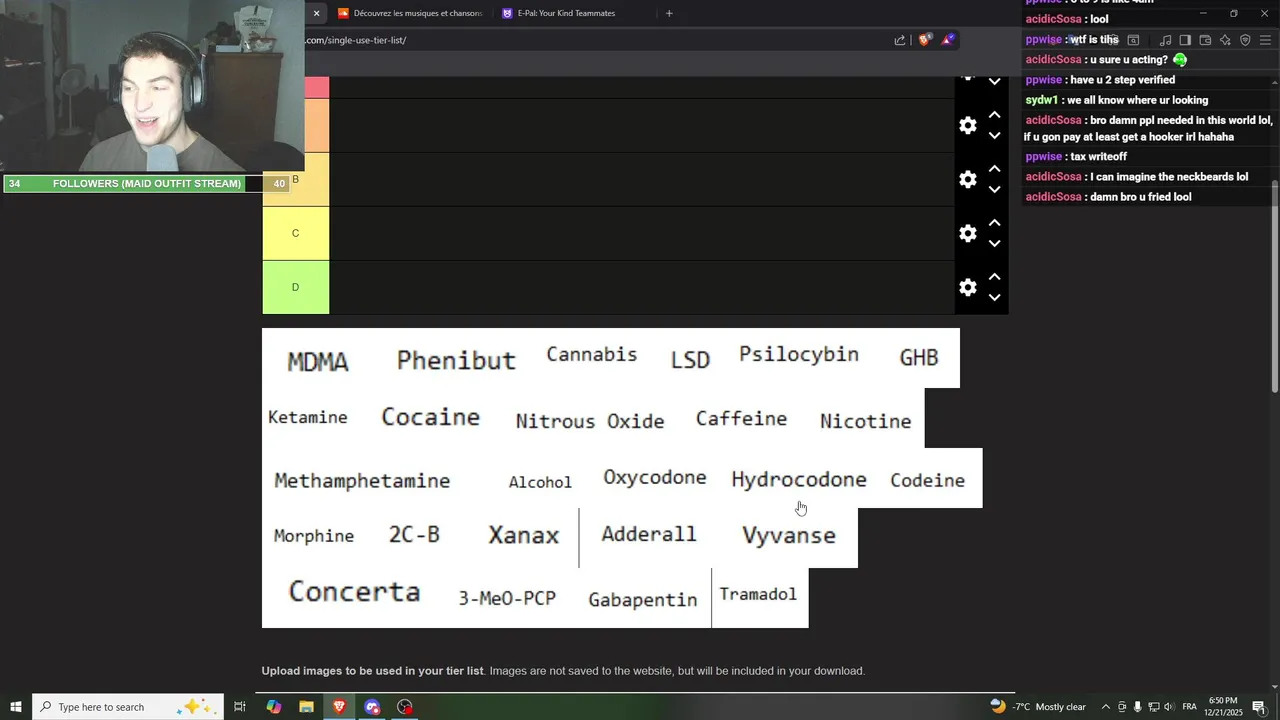Click the green D tier label
The width and height of the screenshot is (1280, 720).
point(296,287)
